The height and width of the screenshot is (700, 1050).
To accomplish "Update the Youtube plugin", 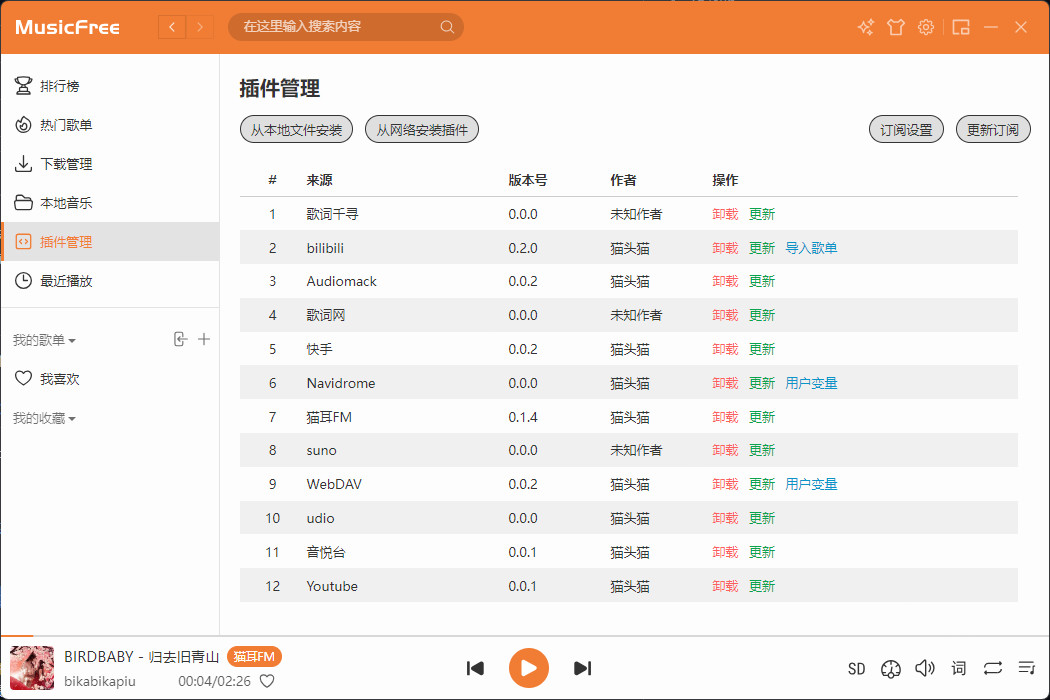I will pyautogui.click(x=762, y=586).
